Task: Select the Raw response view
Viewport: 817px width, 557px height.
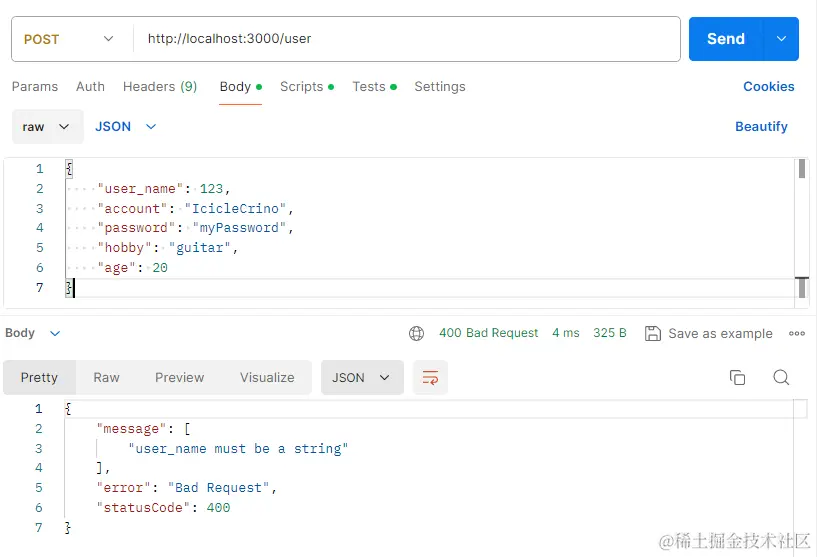Action: click(x=106, y=377)
